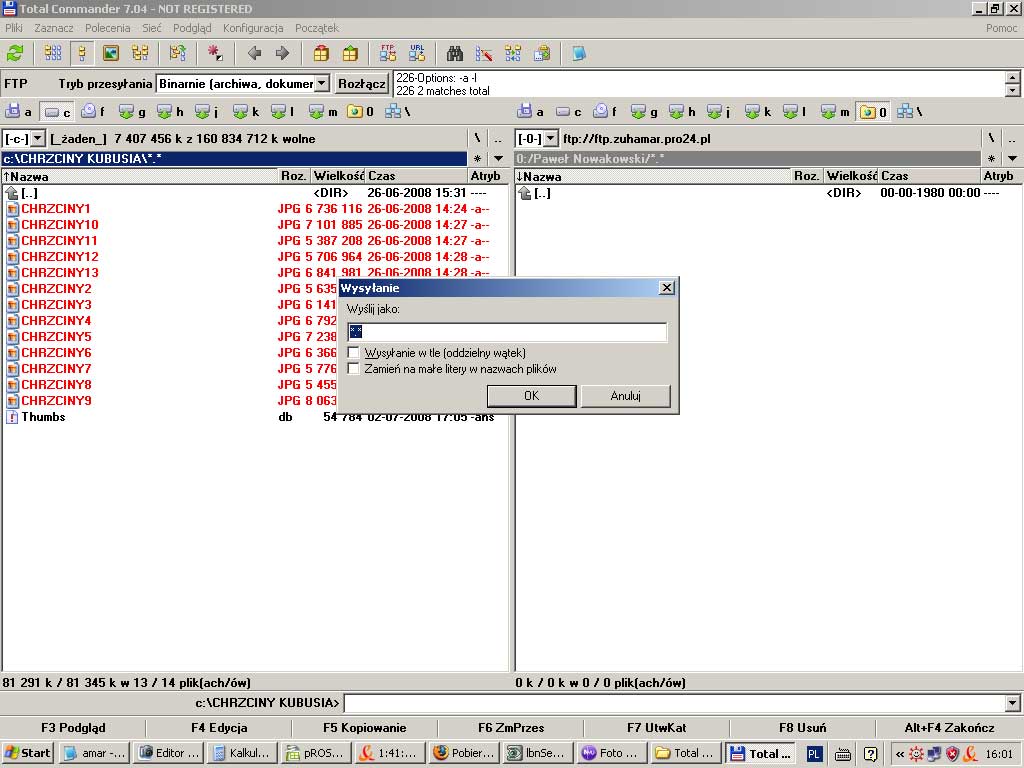Image resolution: width=1024 pixels, height=768 pixels.
Task: Open the Polecenia menu
Action: 107,28
